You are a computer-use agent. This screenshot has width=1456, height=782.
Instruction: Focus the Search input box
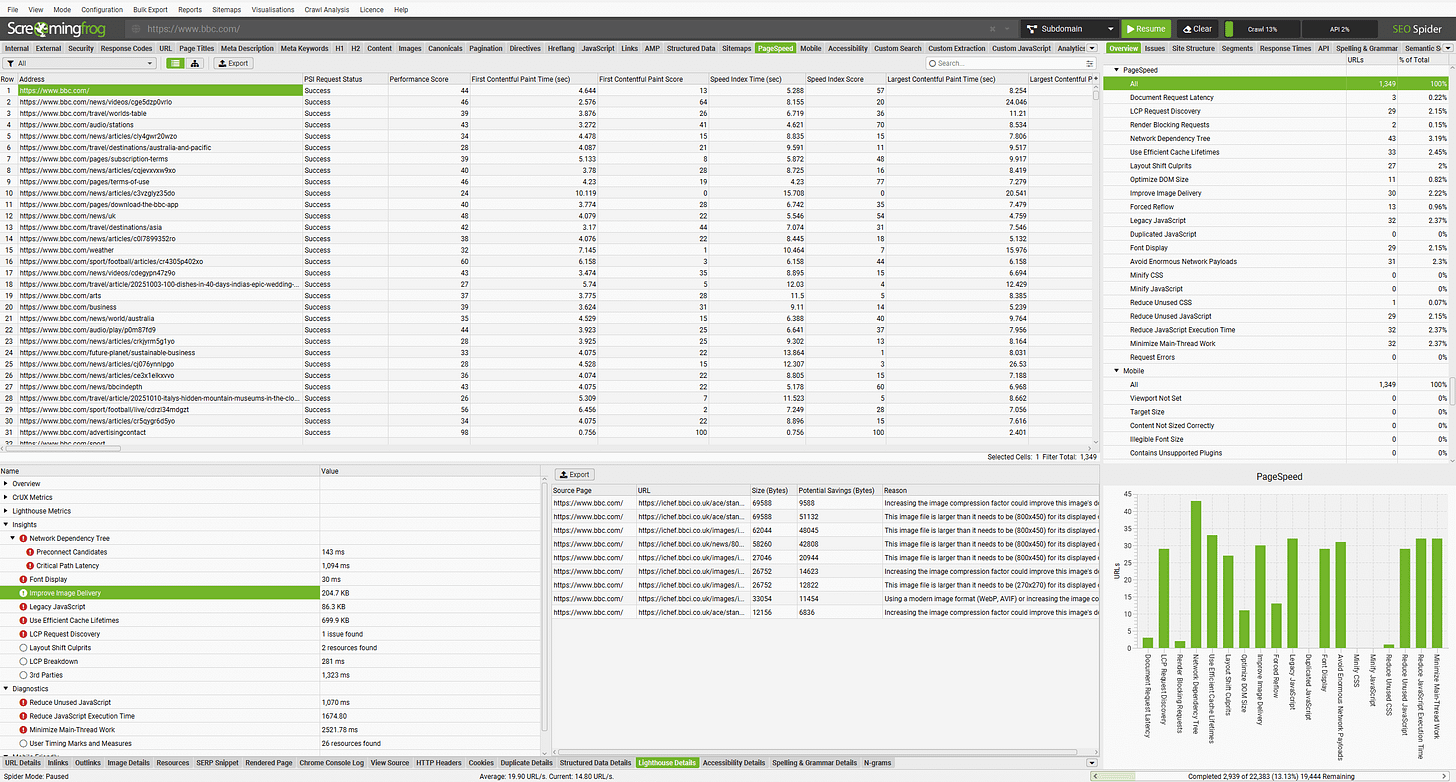(x=1009, y=63)
